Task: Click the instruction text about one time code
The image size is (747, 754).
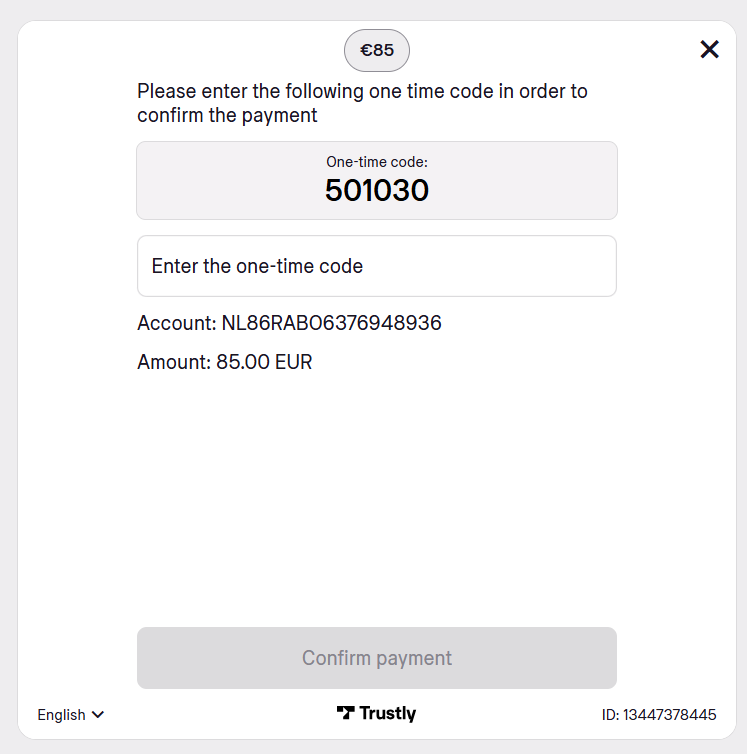Action: 362,103
